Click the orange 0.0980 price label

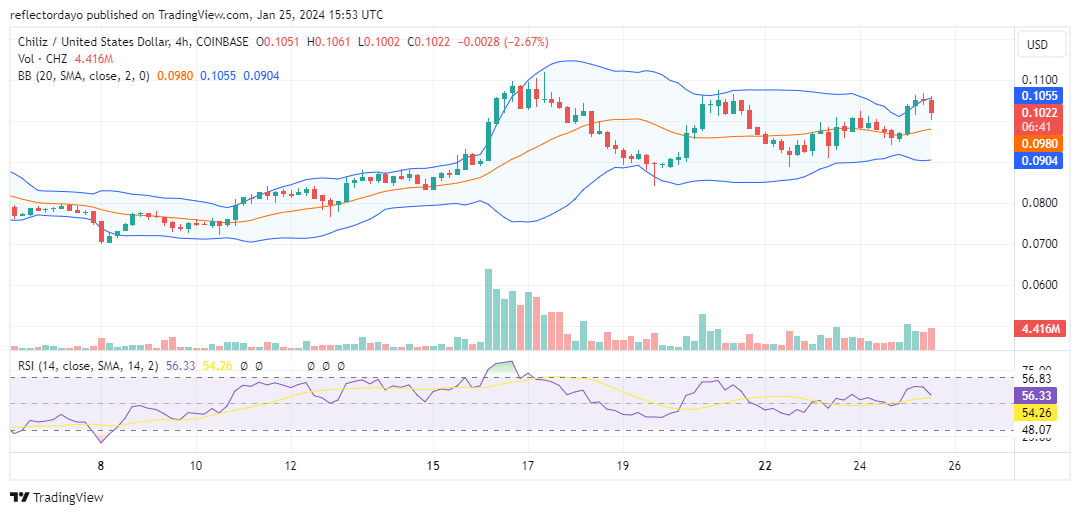(1037, 143)
